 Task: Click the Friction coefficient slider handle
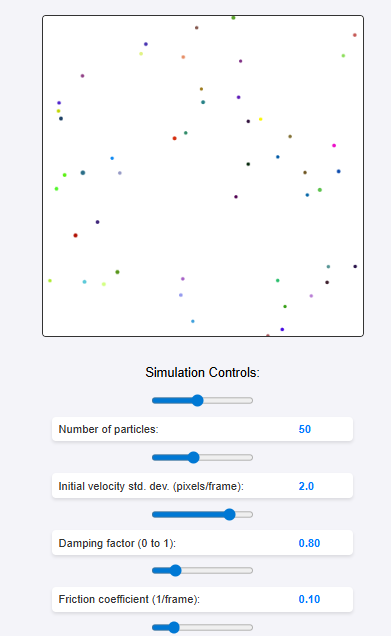(x=175, y=571)
